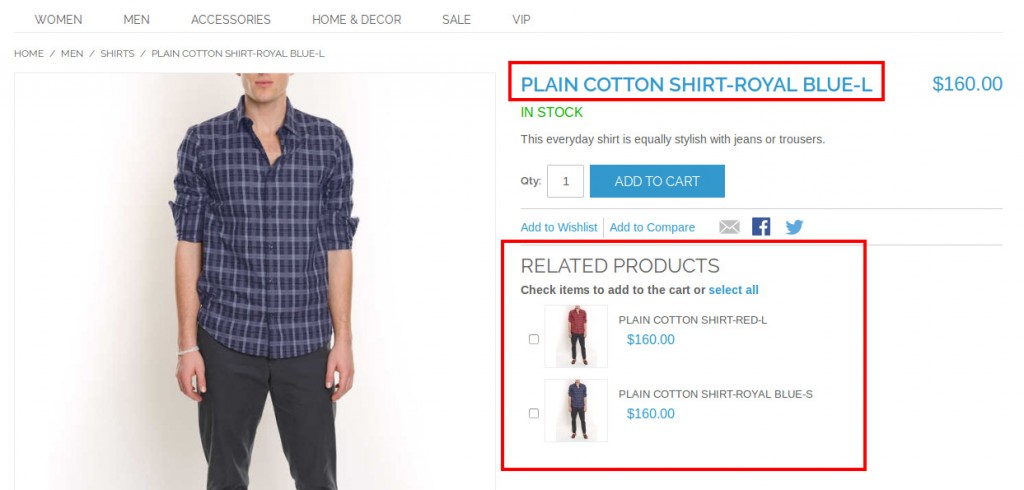Click Add to Wishlist link
Viewport: 1024px width, 490px height.
coord(558,228)
